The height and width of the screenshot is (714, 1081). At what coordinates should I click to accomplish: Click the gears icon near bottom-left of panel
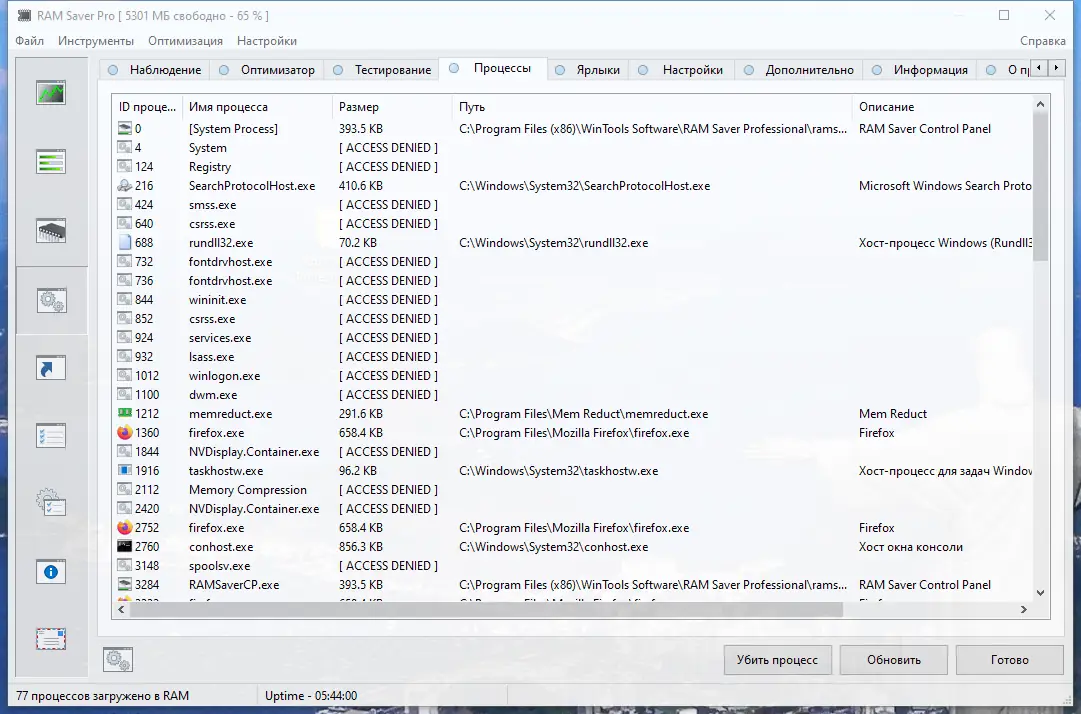[118, 659]
